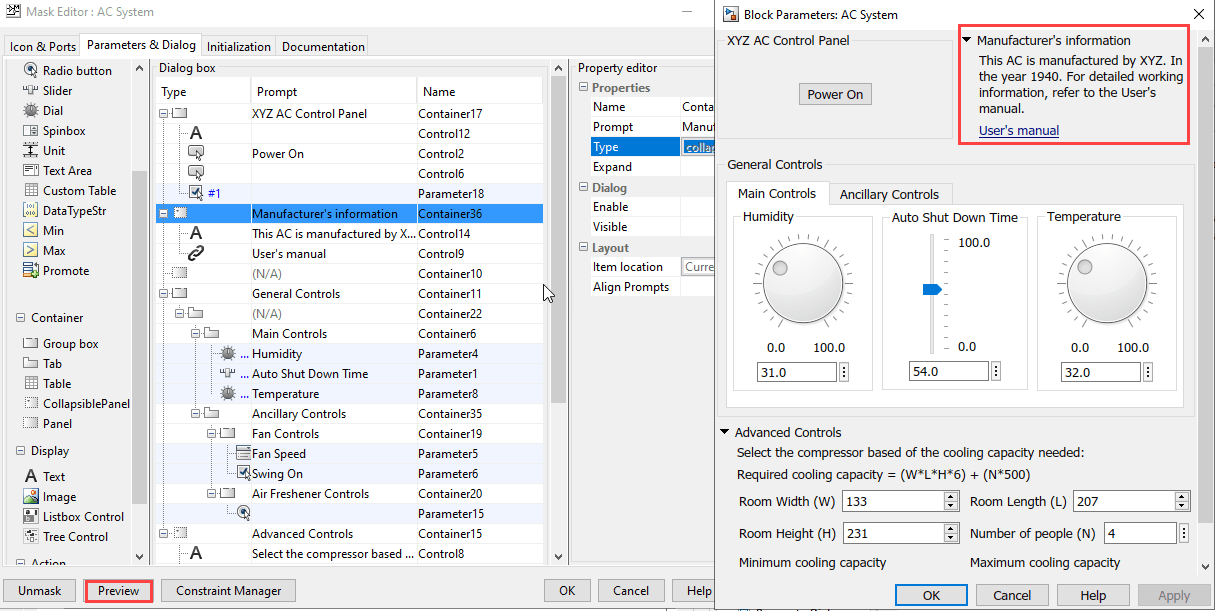Select the Radio button control type

point(30,71)
